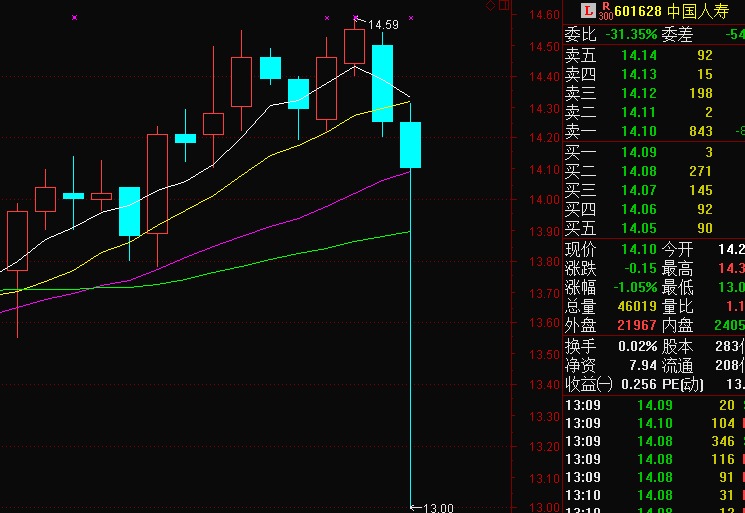The image size is (745, 513).
Task: Select the 买一 bid row at 14.09
Action: (x=640, y=152)
